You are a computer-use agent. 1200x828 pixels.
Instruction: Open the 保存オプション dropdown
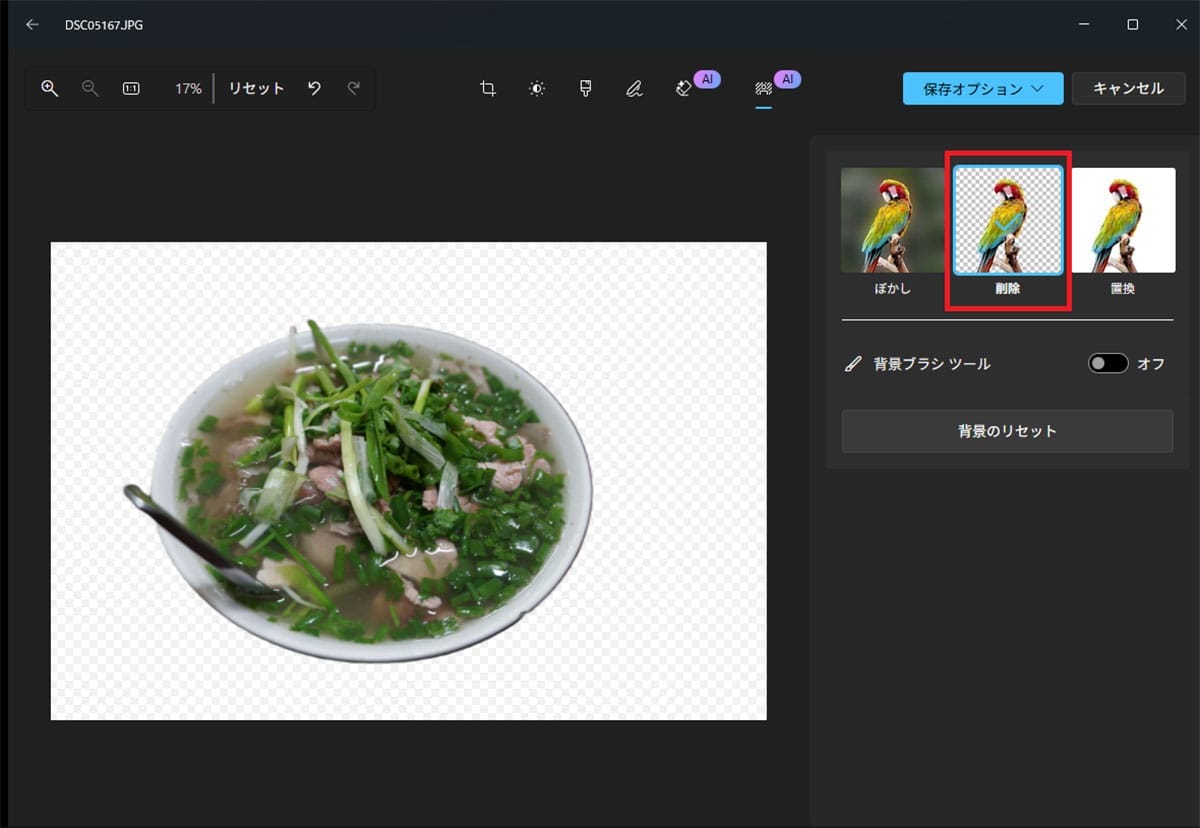point(982,88)
